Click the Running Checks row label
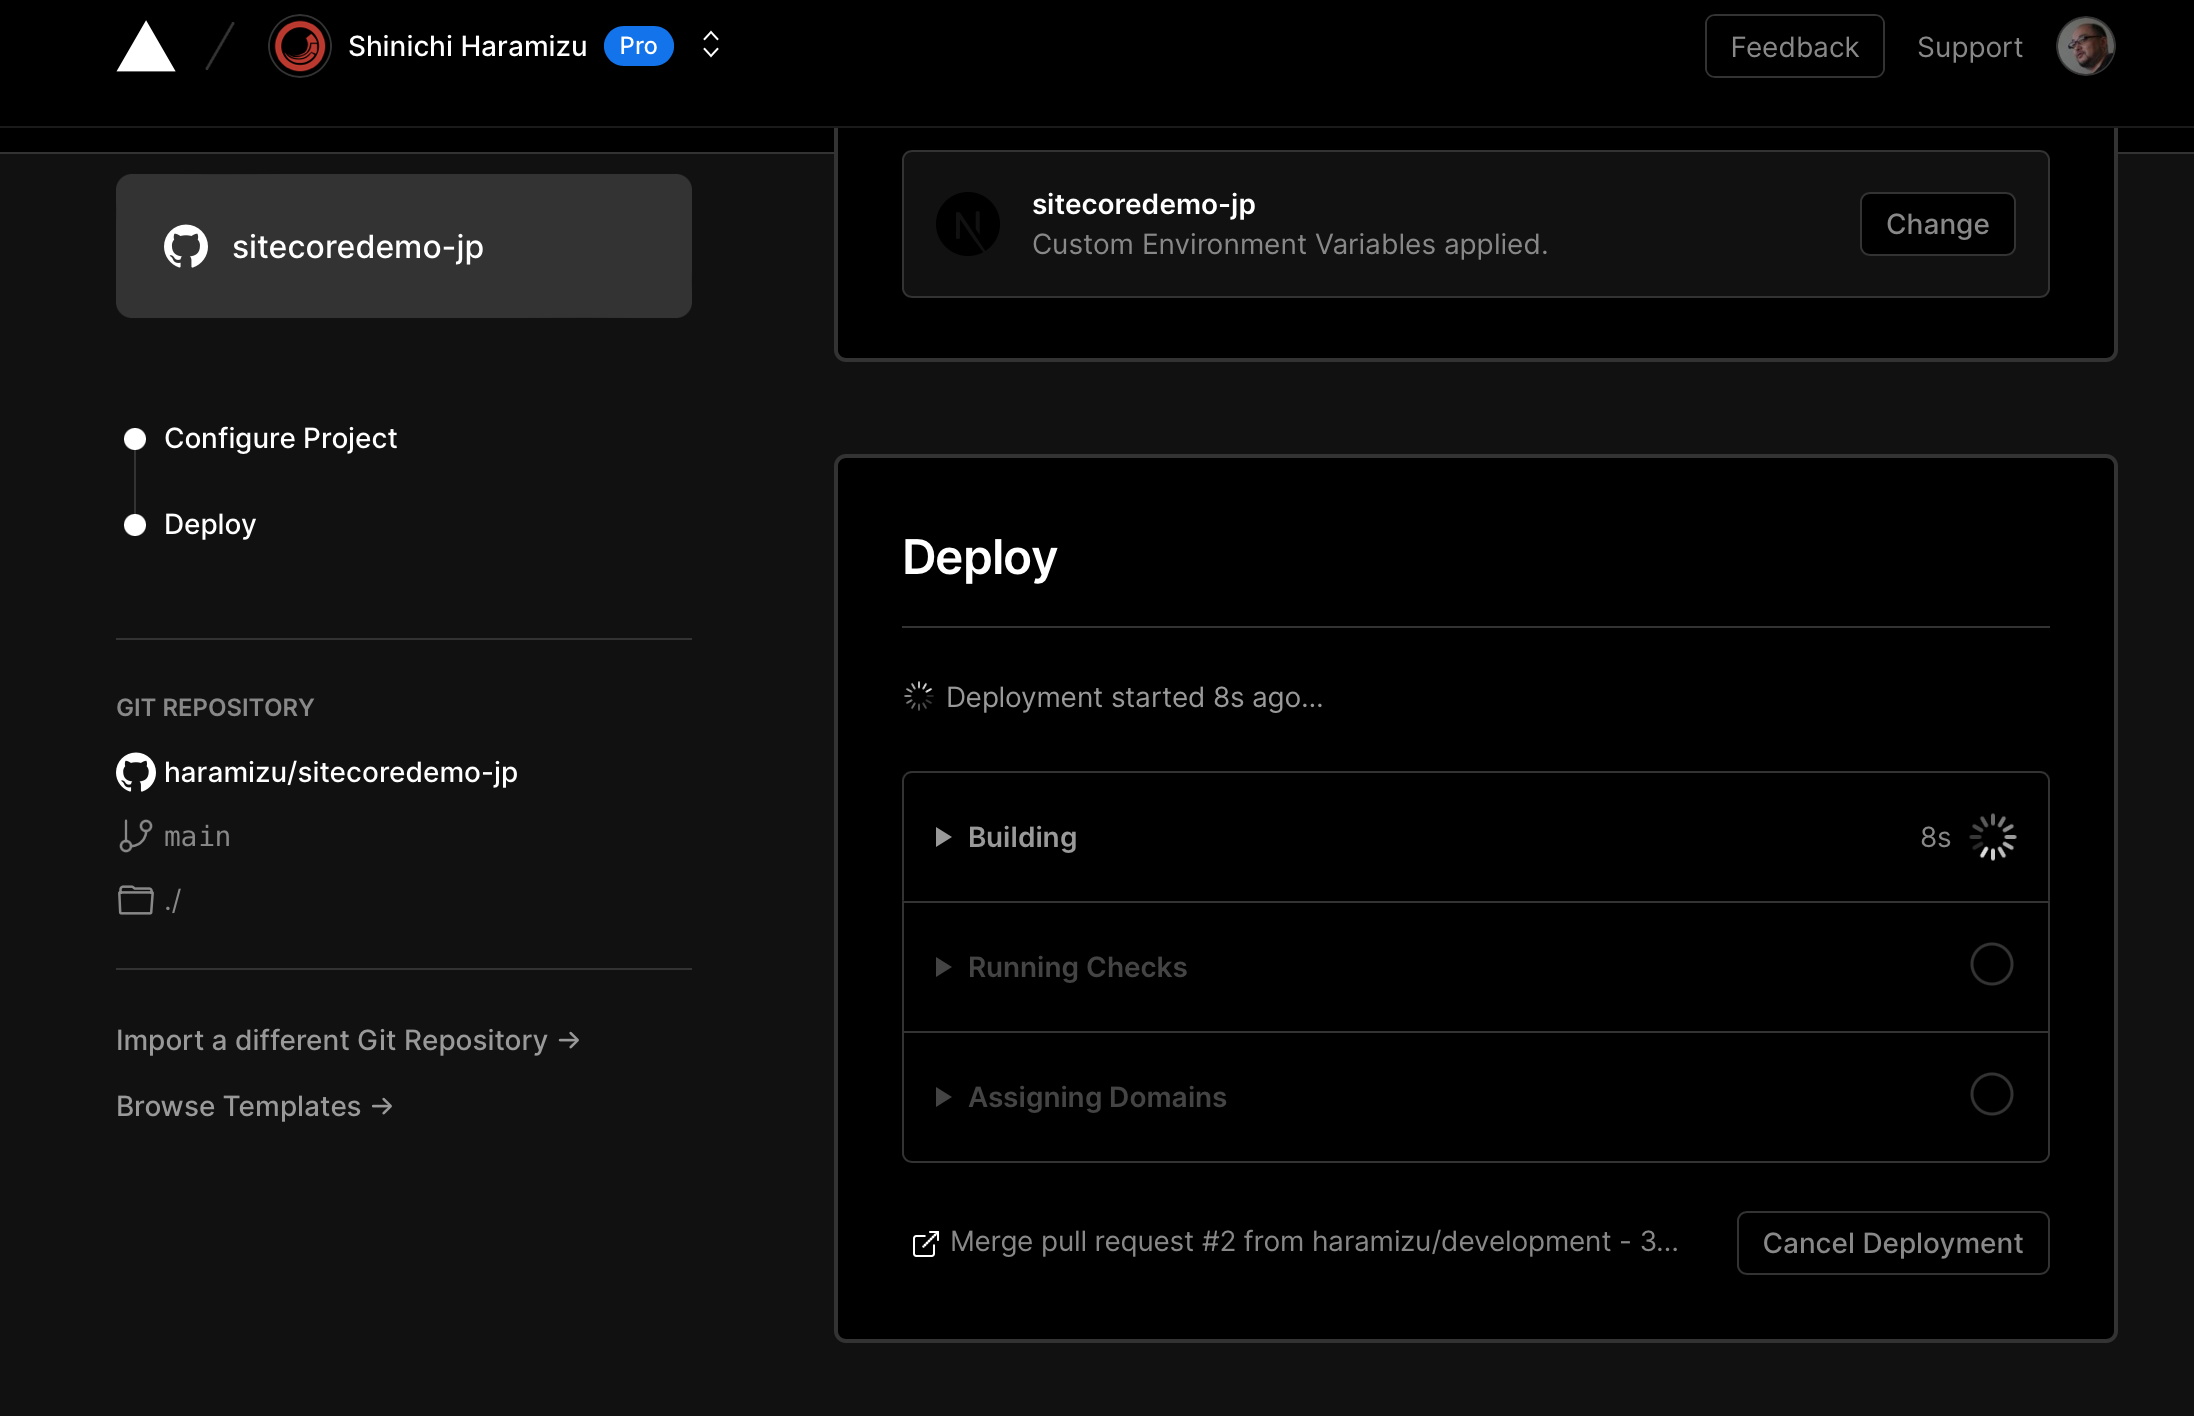The image size is (2194, 1416). (1077, 967)
